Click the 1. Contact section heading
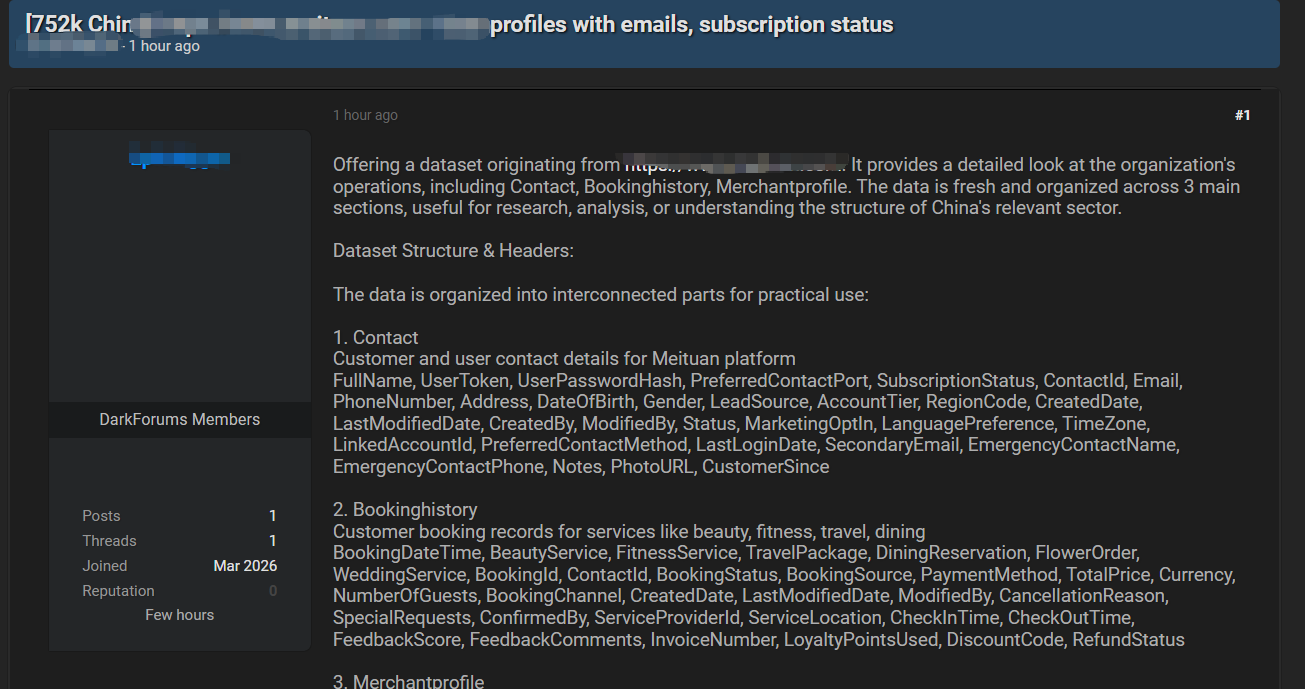Screen dimensions: 1305x689 pos(375,337)
